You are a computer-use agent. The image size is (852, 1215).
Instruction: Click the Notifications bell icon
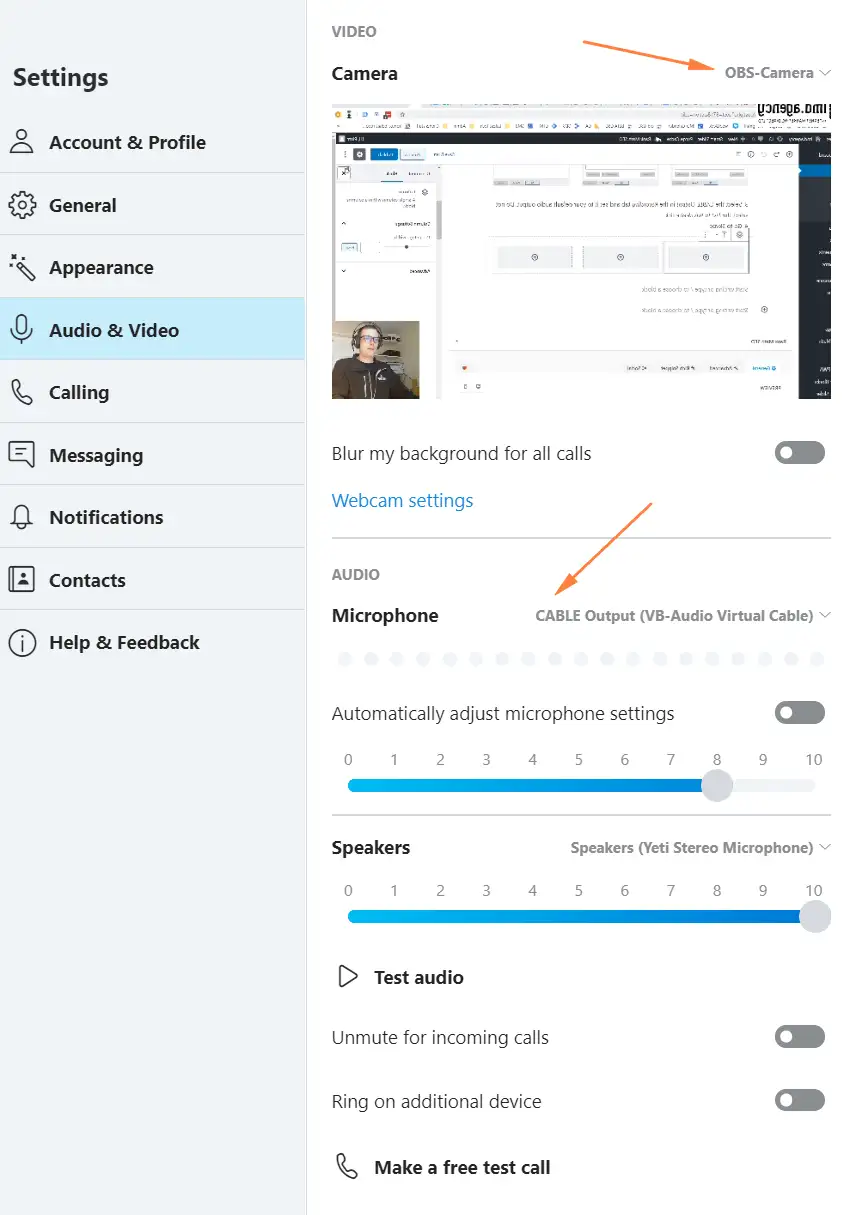pos(21,517)
